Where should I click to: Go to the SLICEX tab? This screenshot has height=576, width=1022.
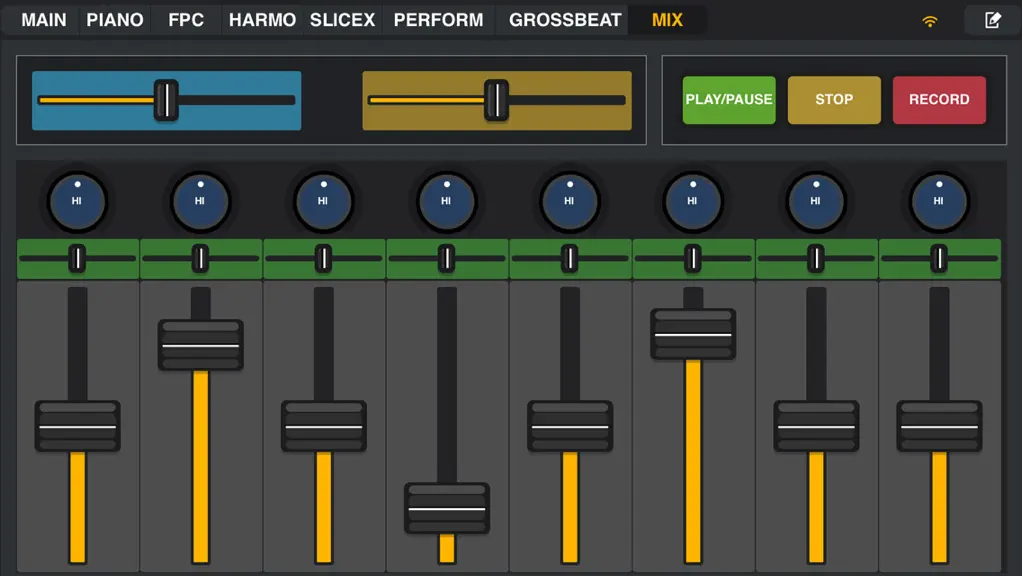[x=342, y=20]
